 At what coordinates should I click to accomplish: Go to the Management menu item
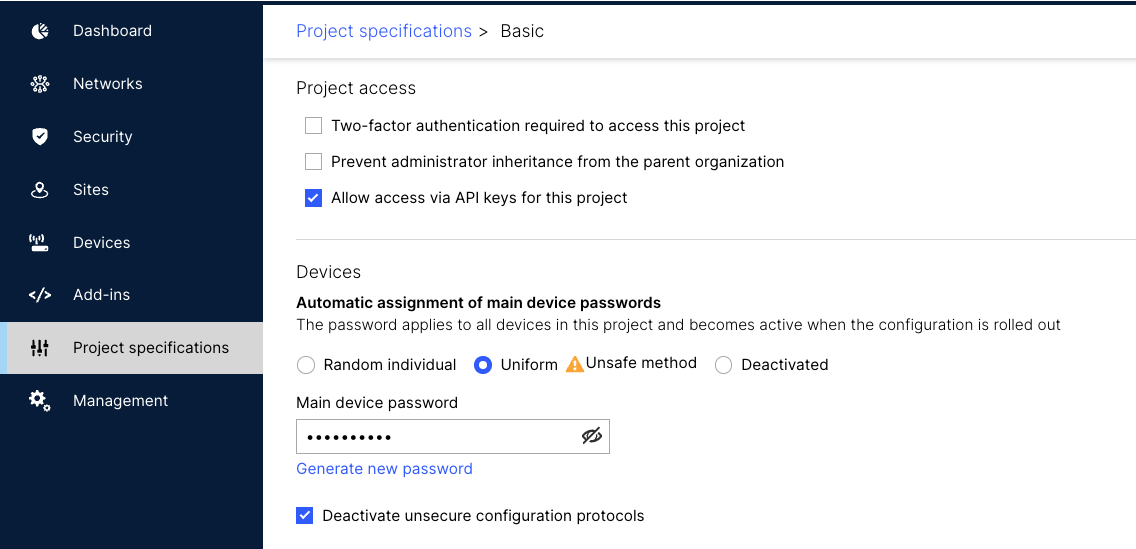120,401
